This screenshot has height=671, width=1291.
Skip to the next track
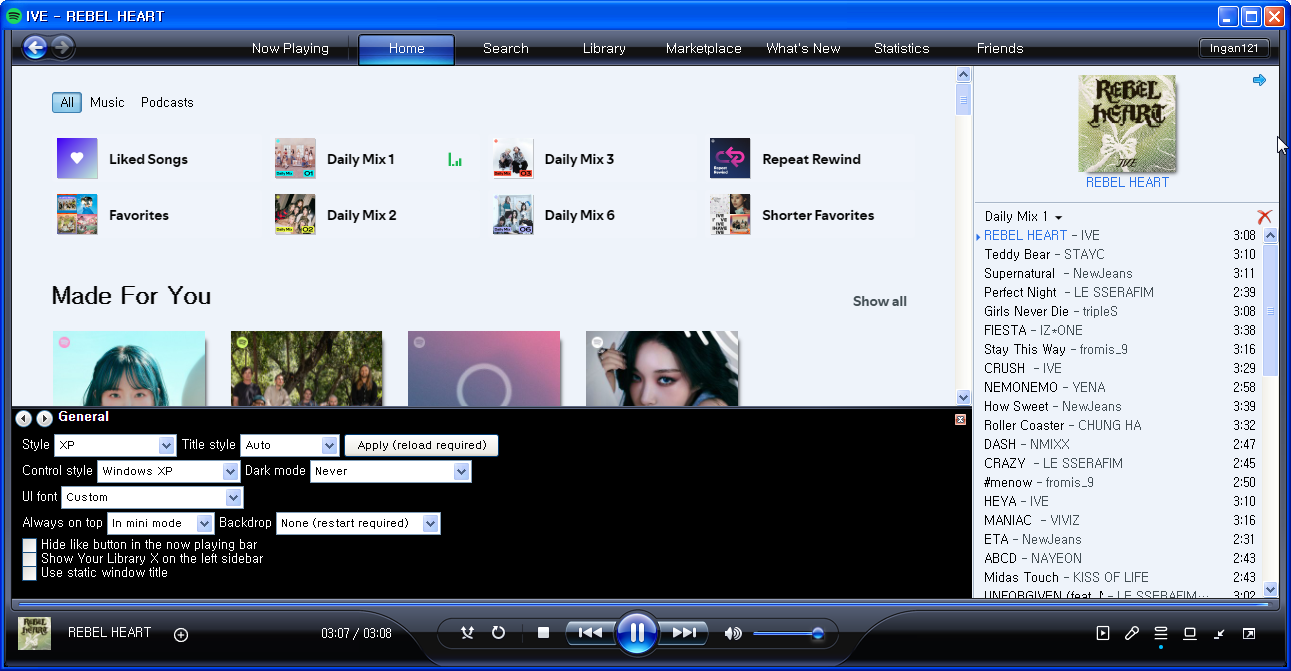click(684, 633)
